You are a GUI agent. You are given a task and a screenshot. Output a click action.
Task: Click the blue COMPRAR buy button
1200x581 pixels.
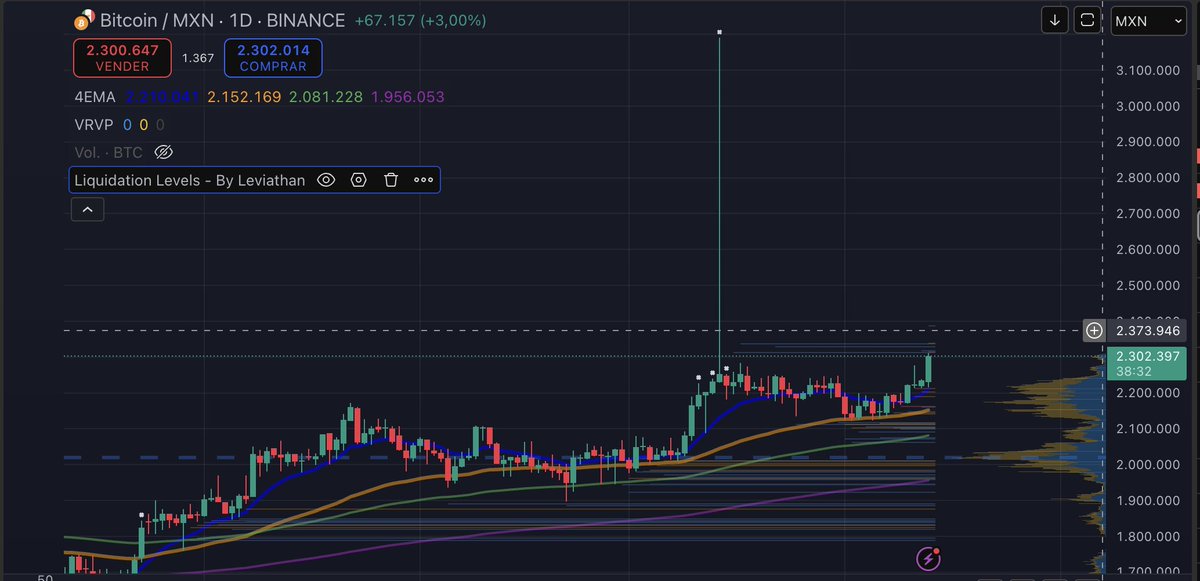(x=273, y=58)
